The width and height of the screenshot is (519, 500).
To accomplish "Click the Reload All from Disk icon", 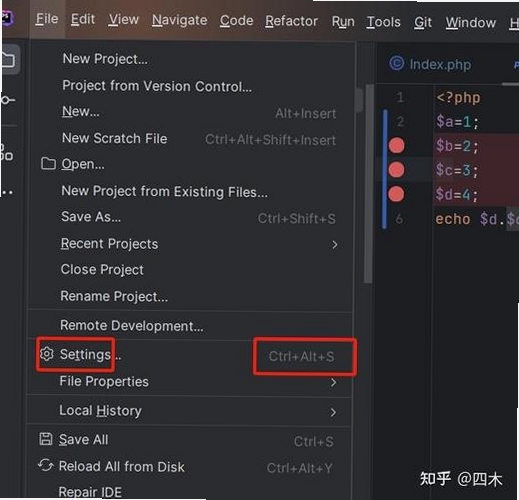I will point(45,465).
